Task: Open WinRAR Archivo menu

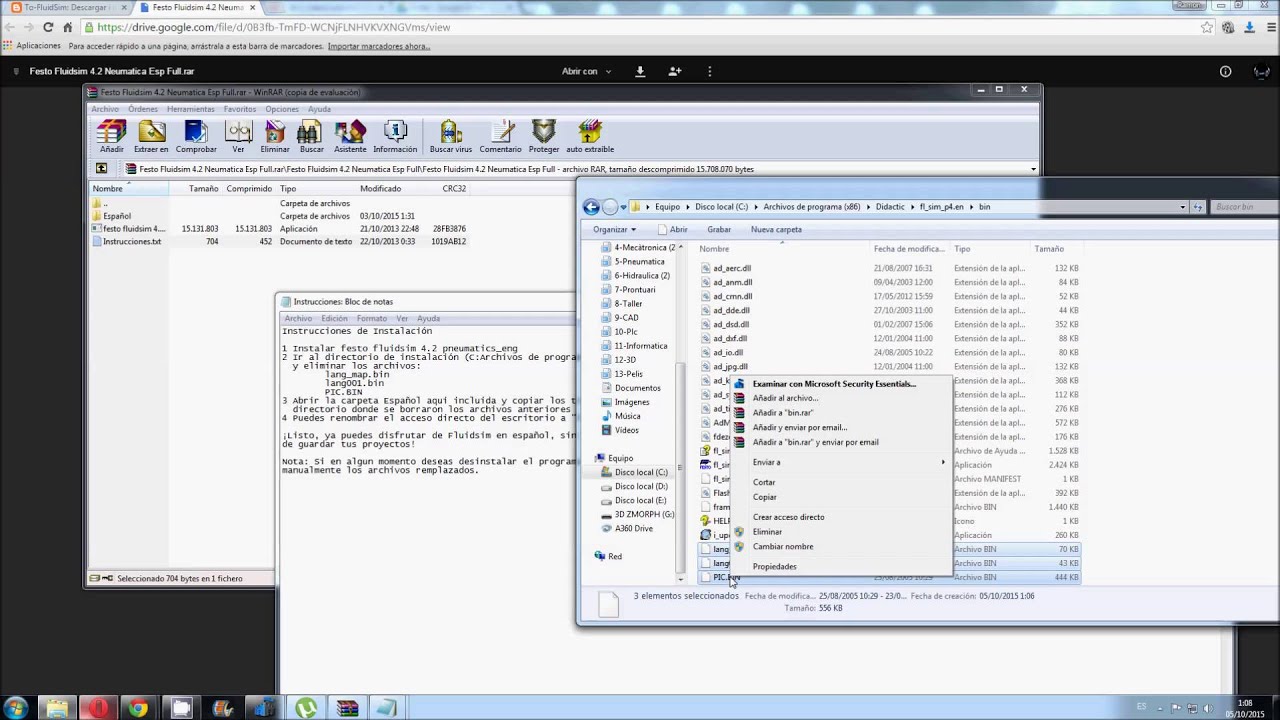Action: 104,109
